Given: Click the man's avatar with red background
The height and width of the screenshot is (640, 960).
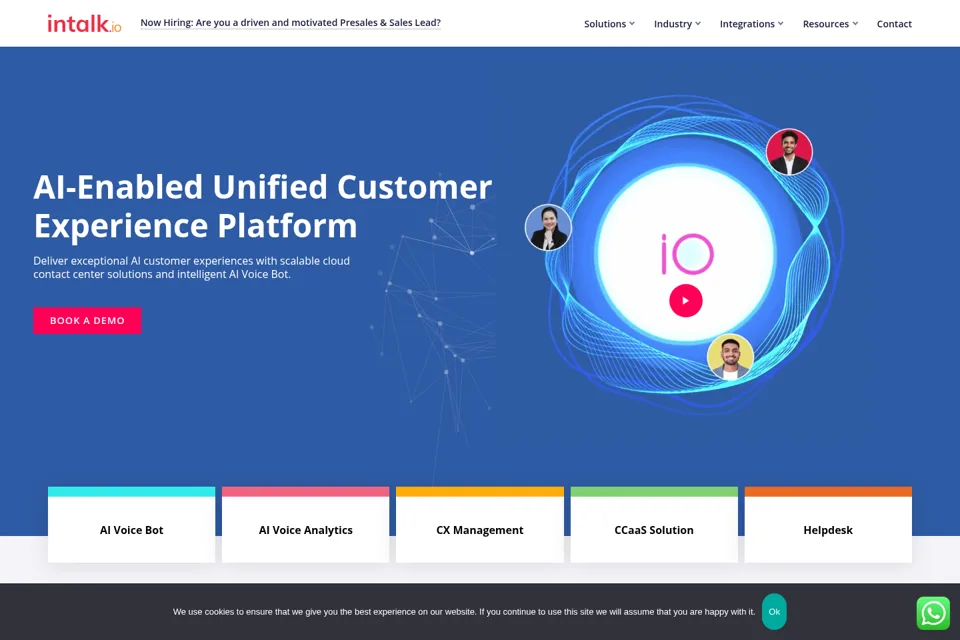Looking at the screenshot, I should coord(789,151).
